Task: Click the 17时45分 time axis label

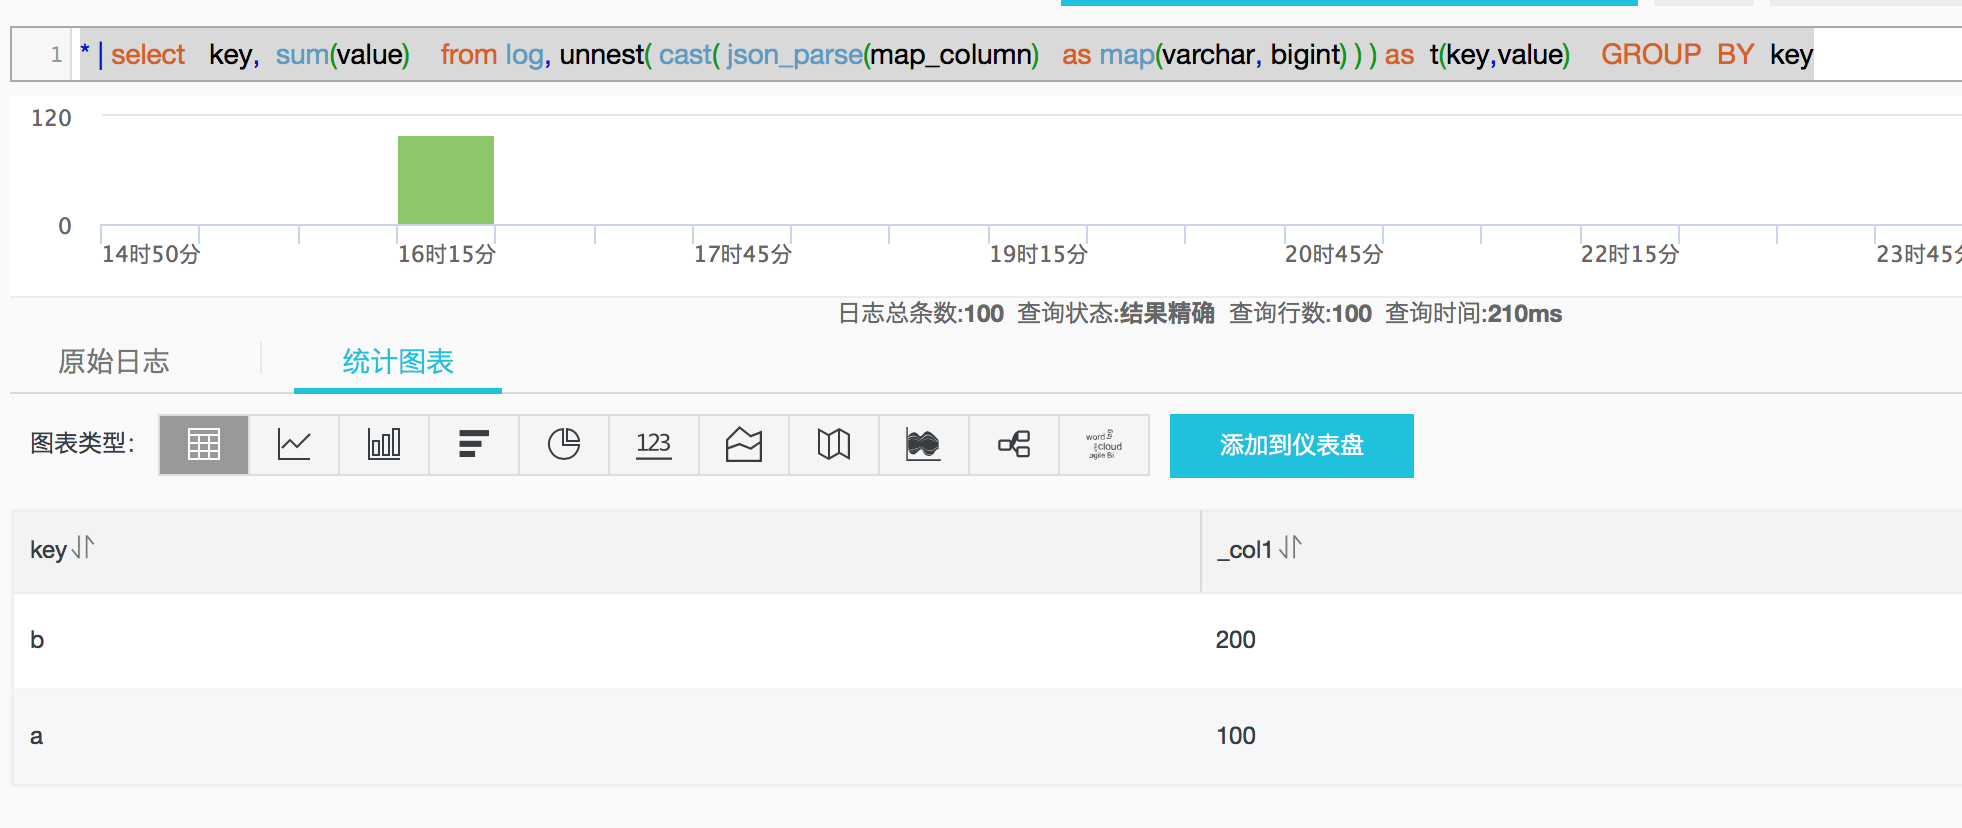Action: 743,254
